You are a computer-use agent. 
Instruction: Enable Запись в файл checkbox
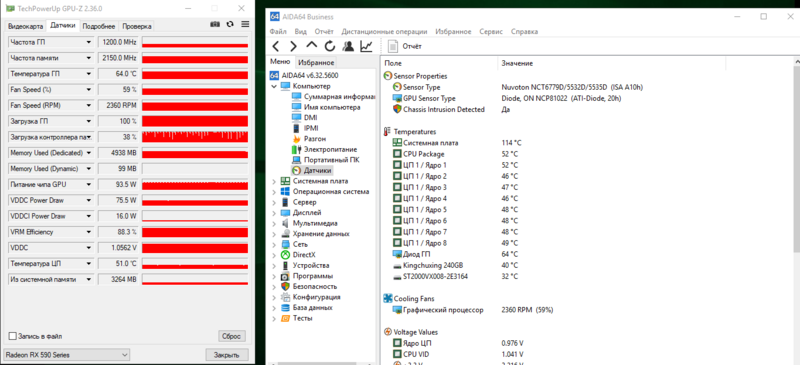click(13, 336)
